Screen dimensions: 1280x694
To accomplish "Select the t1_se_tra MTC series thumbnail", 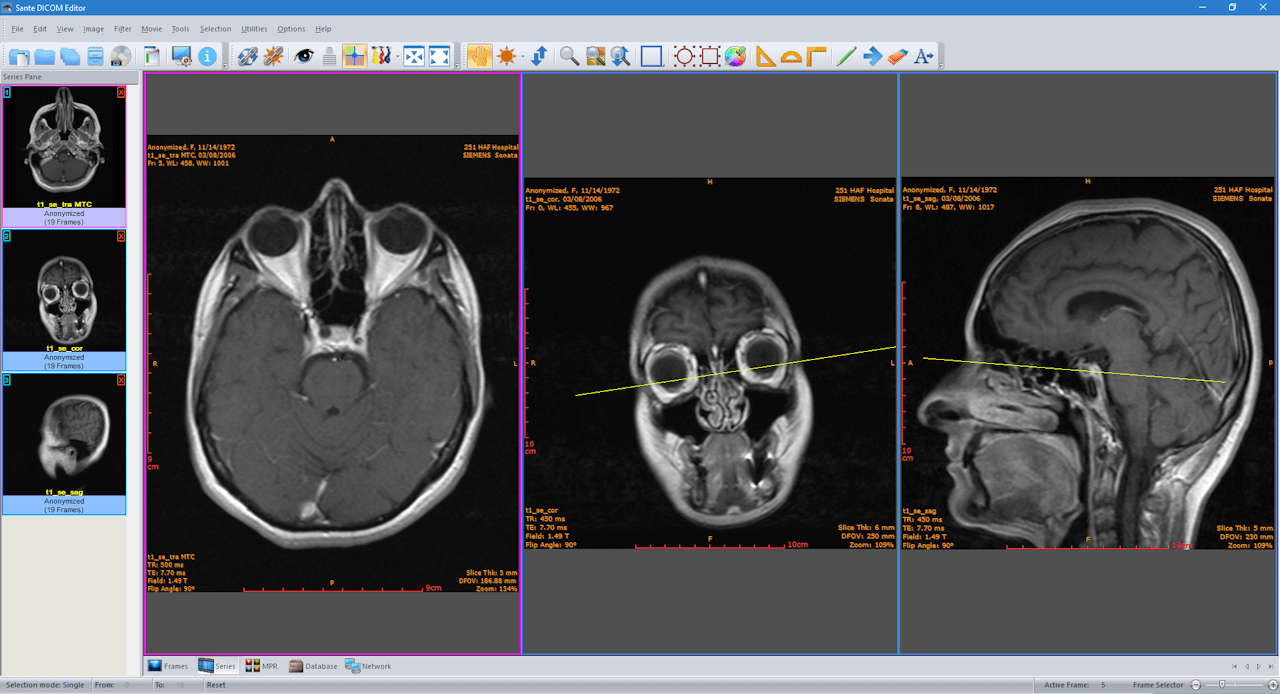I will coord(64,156).
